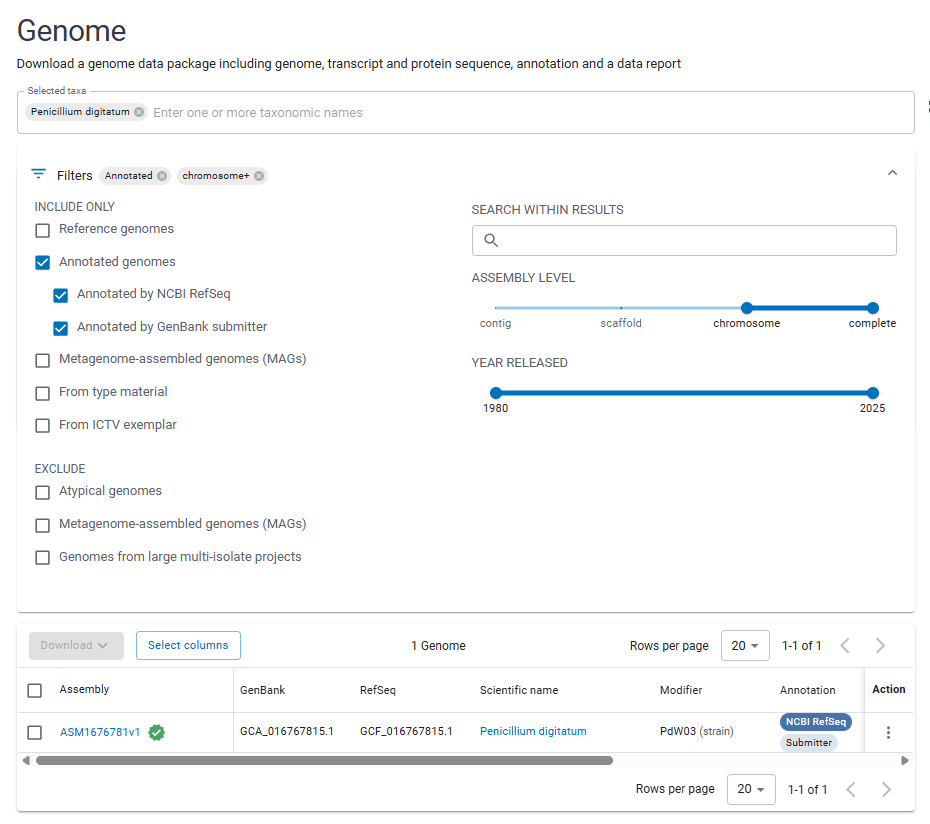Check the From type material option
This screenshot has height=824, width=930.
[x=42, y=393]
